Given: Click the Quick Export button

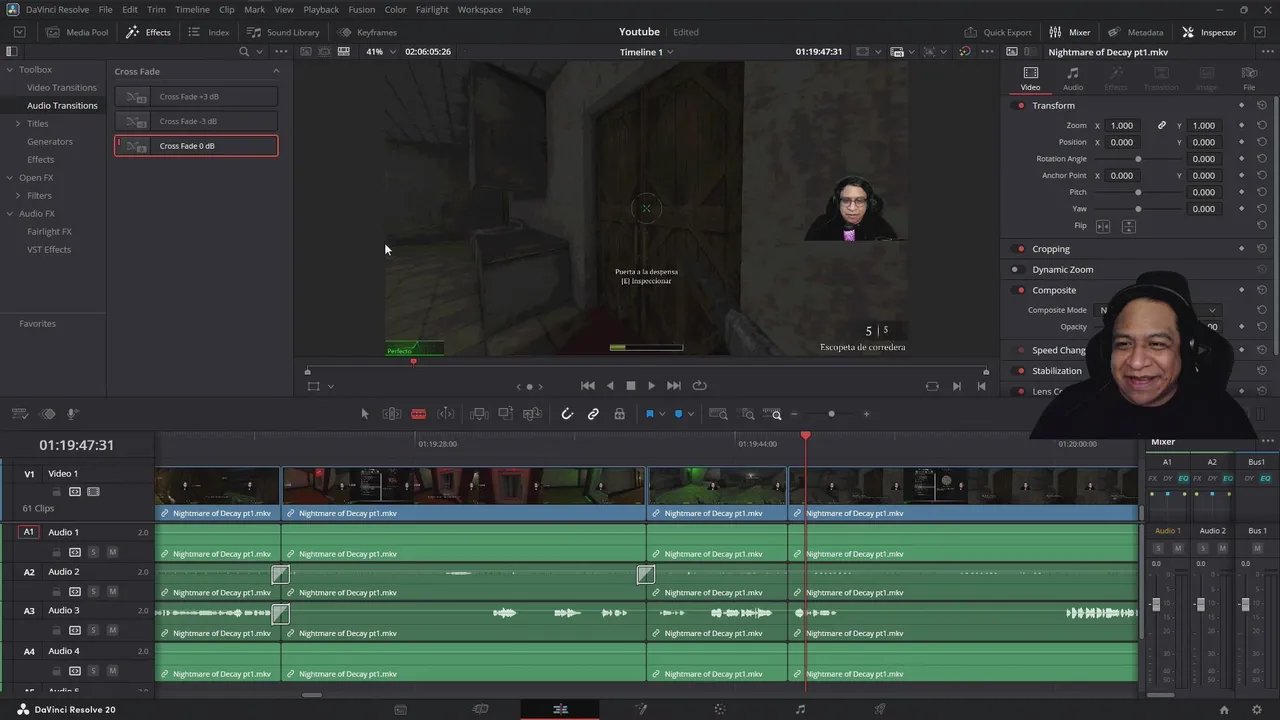Looking at the screenshot, I should pyautogui.click(x=998, y=32).
